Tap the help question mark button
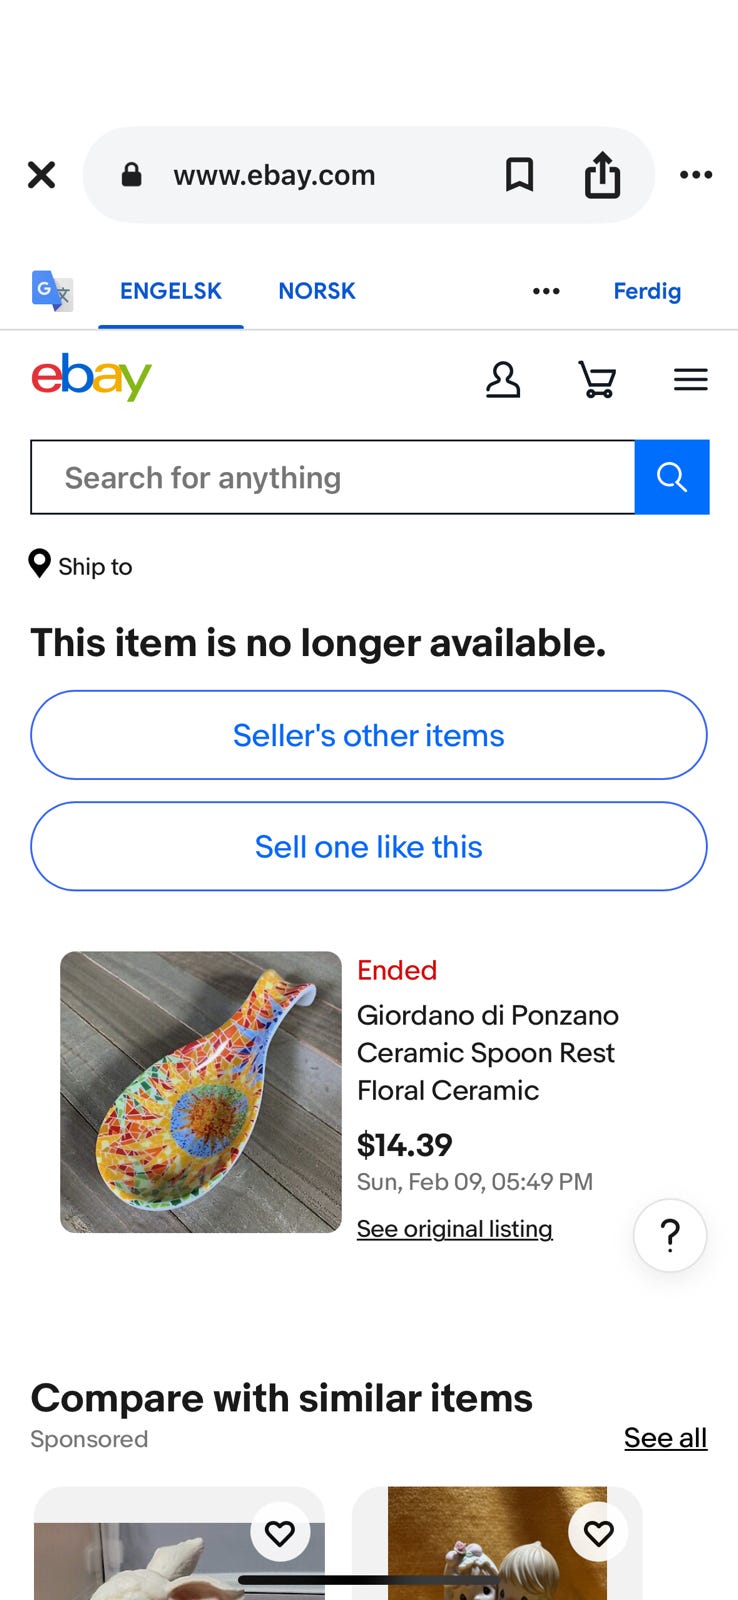The image size is (738, 1600). point(670,1235)
